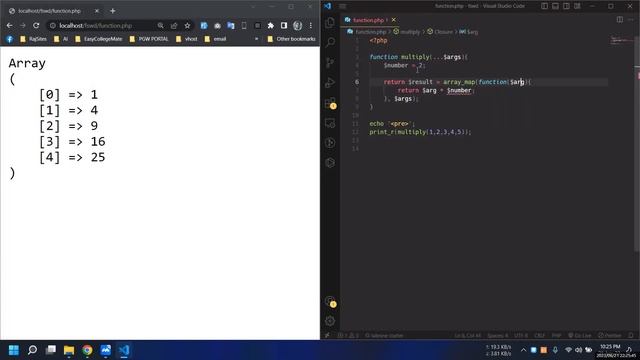Open the Remote Explorer view icon
The width and height of the screenshot is (640, 360).
tap(330, 123)
